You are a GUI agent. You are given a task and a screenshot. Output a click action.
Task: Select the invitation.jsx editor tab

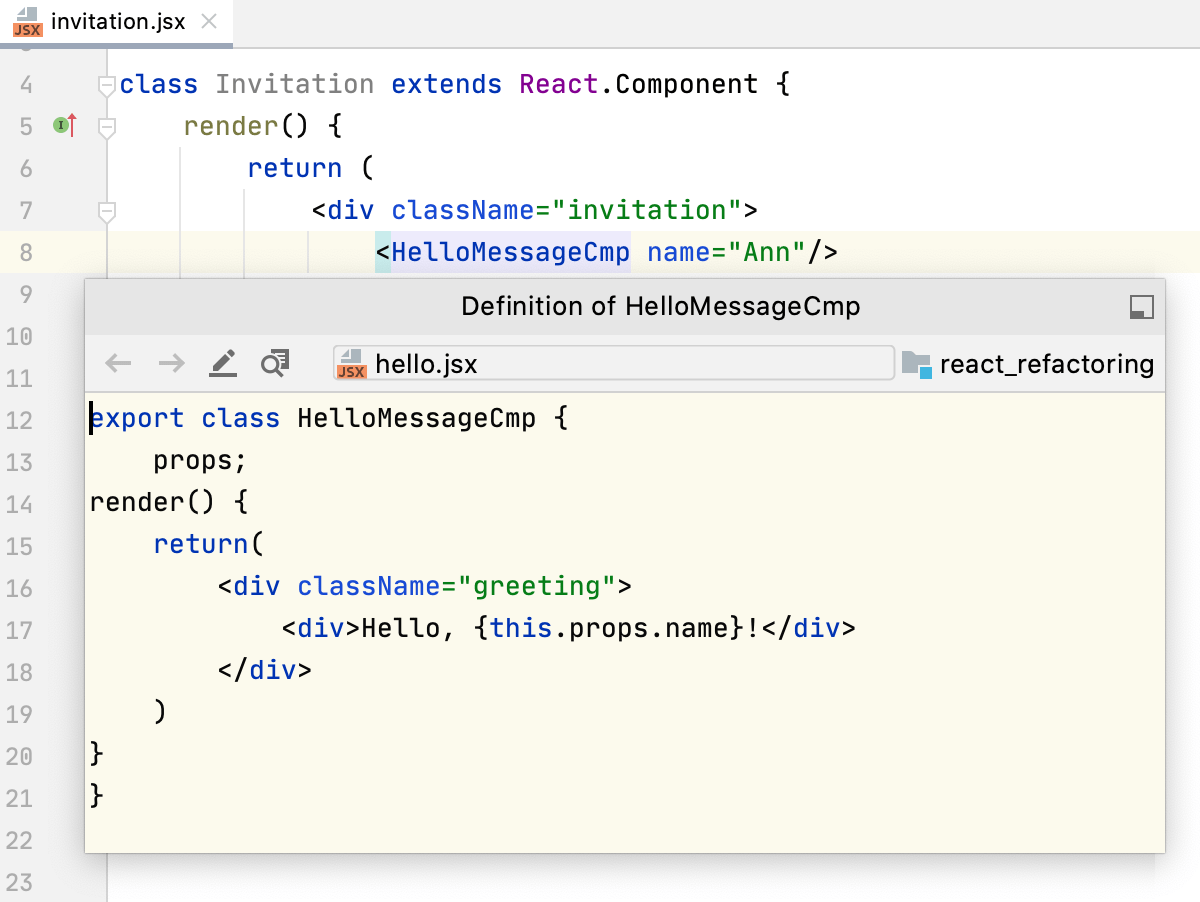pos(115,20)
